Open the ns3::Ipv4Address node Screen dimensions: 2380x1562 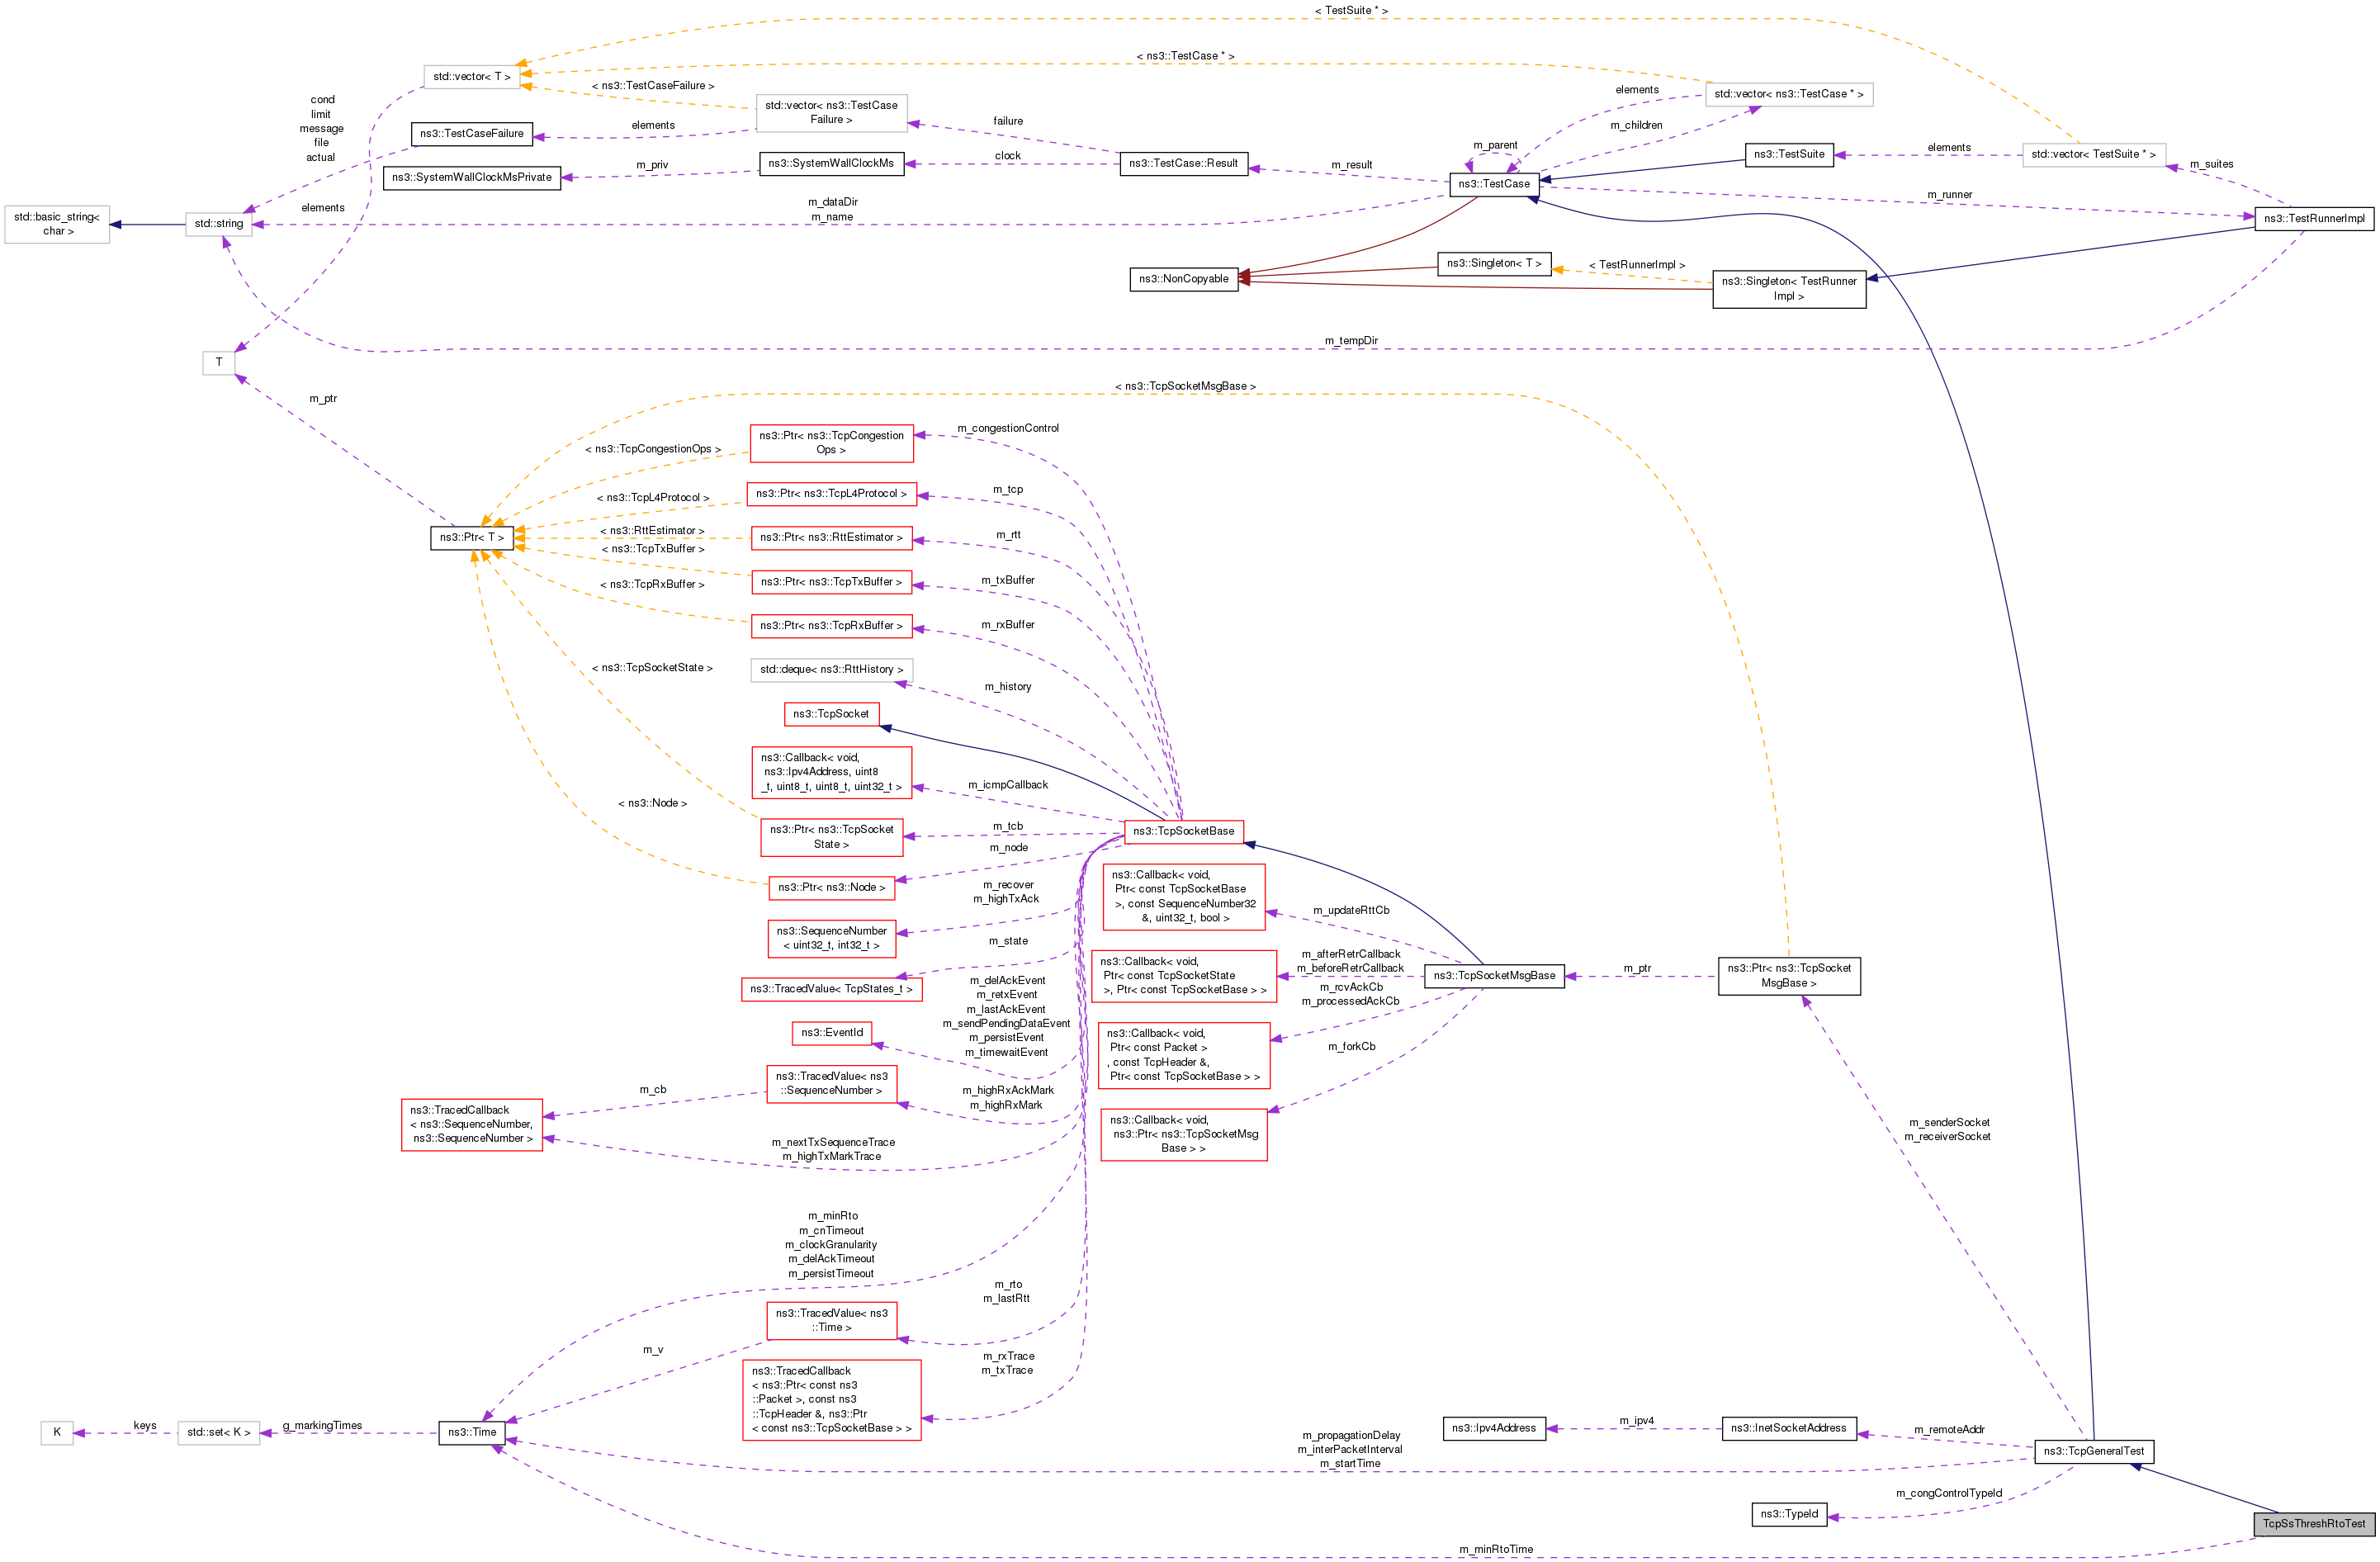point(1494,1428)
